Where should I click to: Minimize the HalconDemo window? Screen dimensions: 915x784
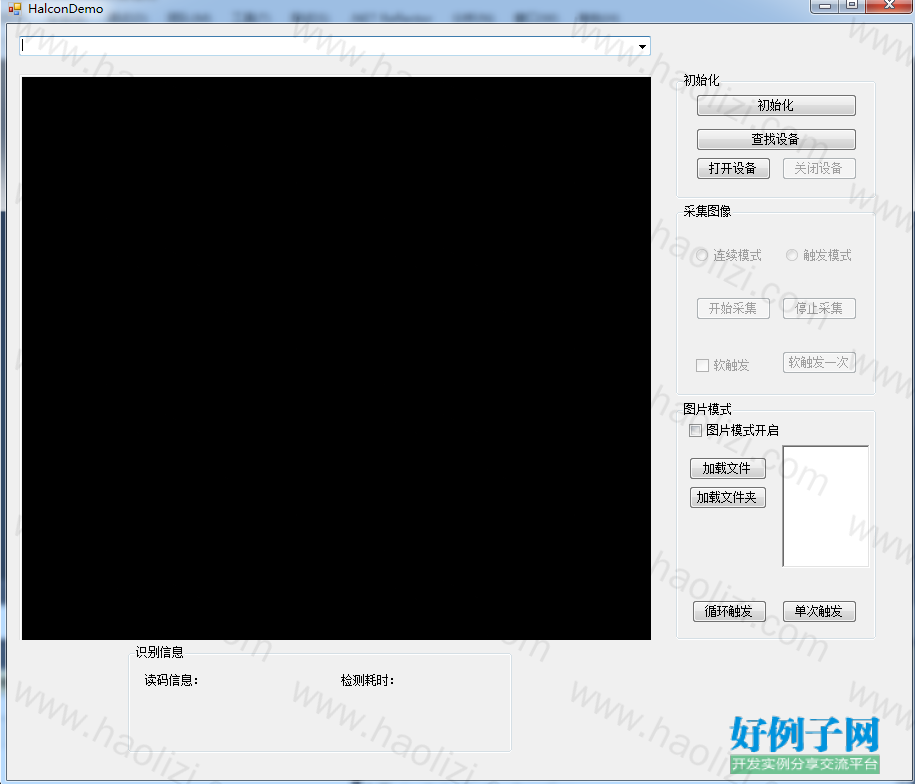pos(825,6)
